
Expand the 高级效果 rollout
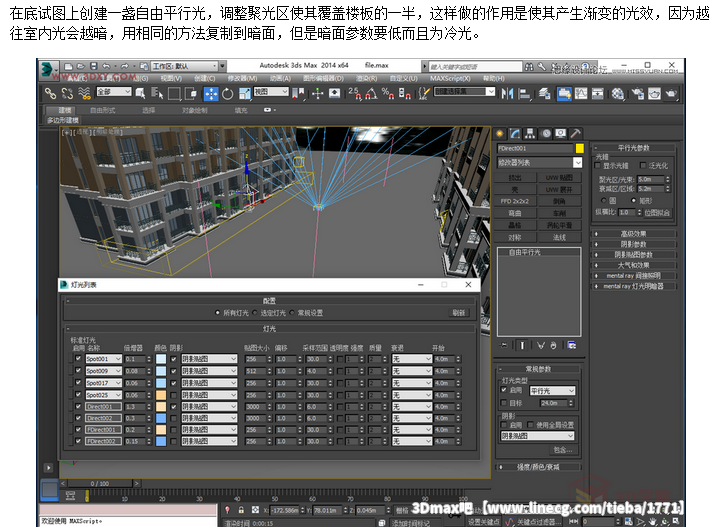click(x=634, y=234)
